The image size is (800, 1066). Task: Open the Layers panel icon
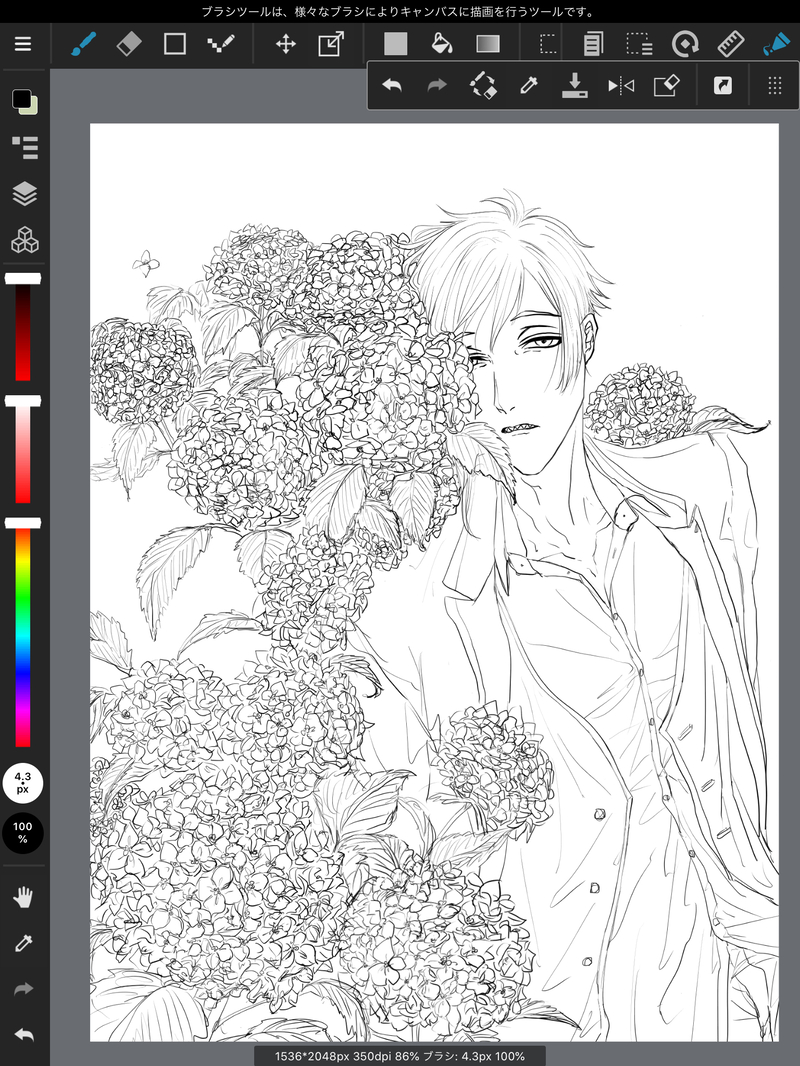24,194
